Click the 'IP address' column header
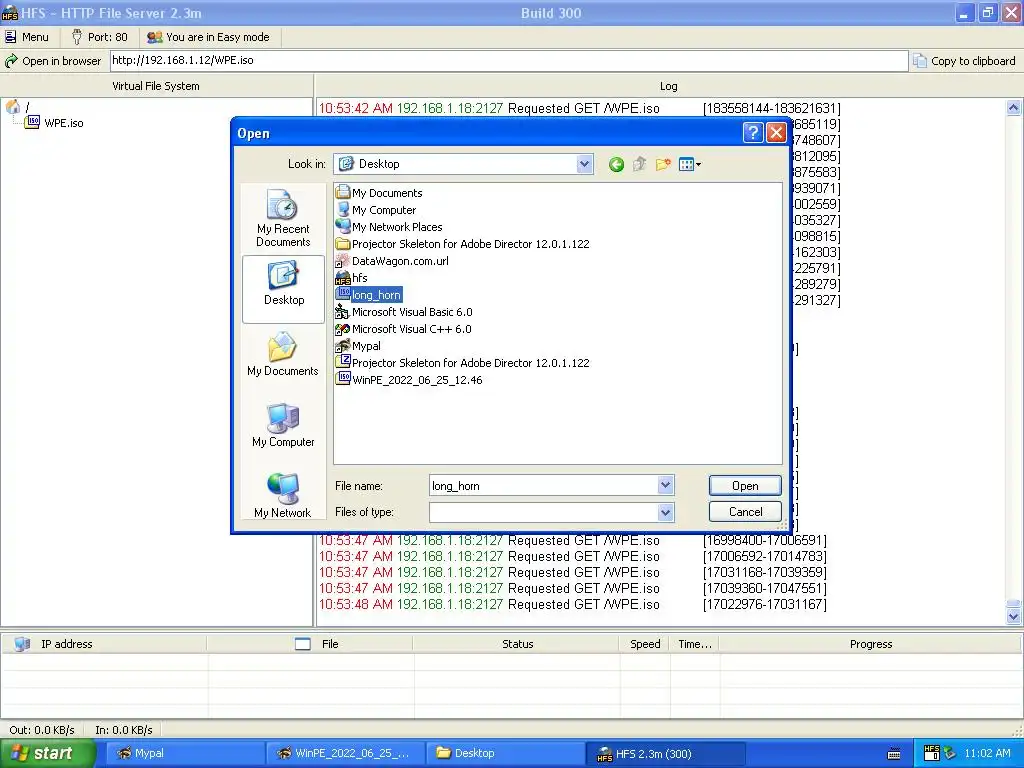1024x768 pixels. click(x=104, y=644)
